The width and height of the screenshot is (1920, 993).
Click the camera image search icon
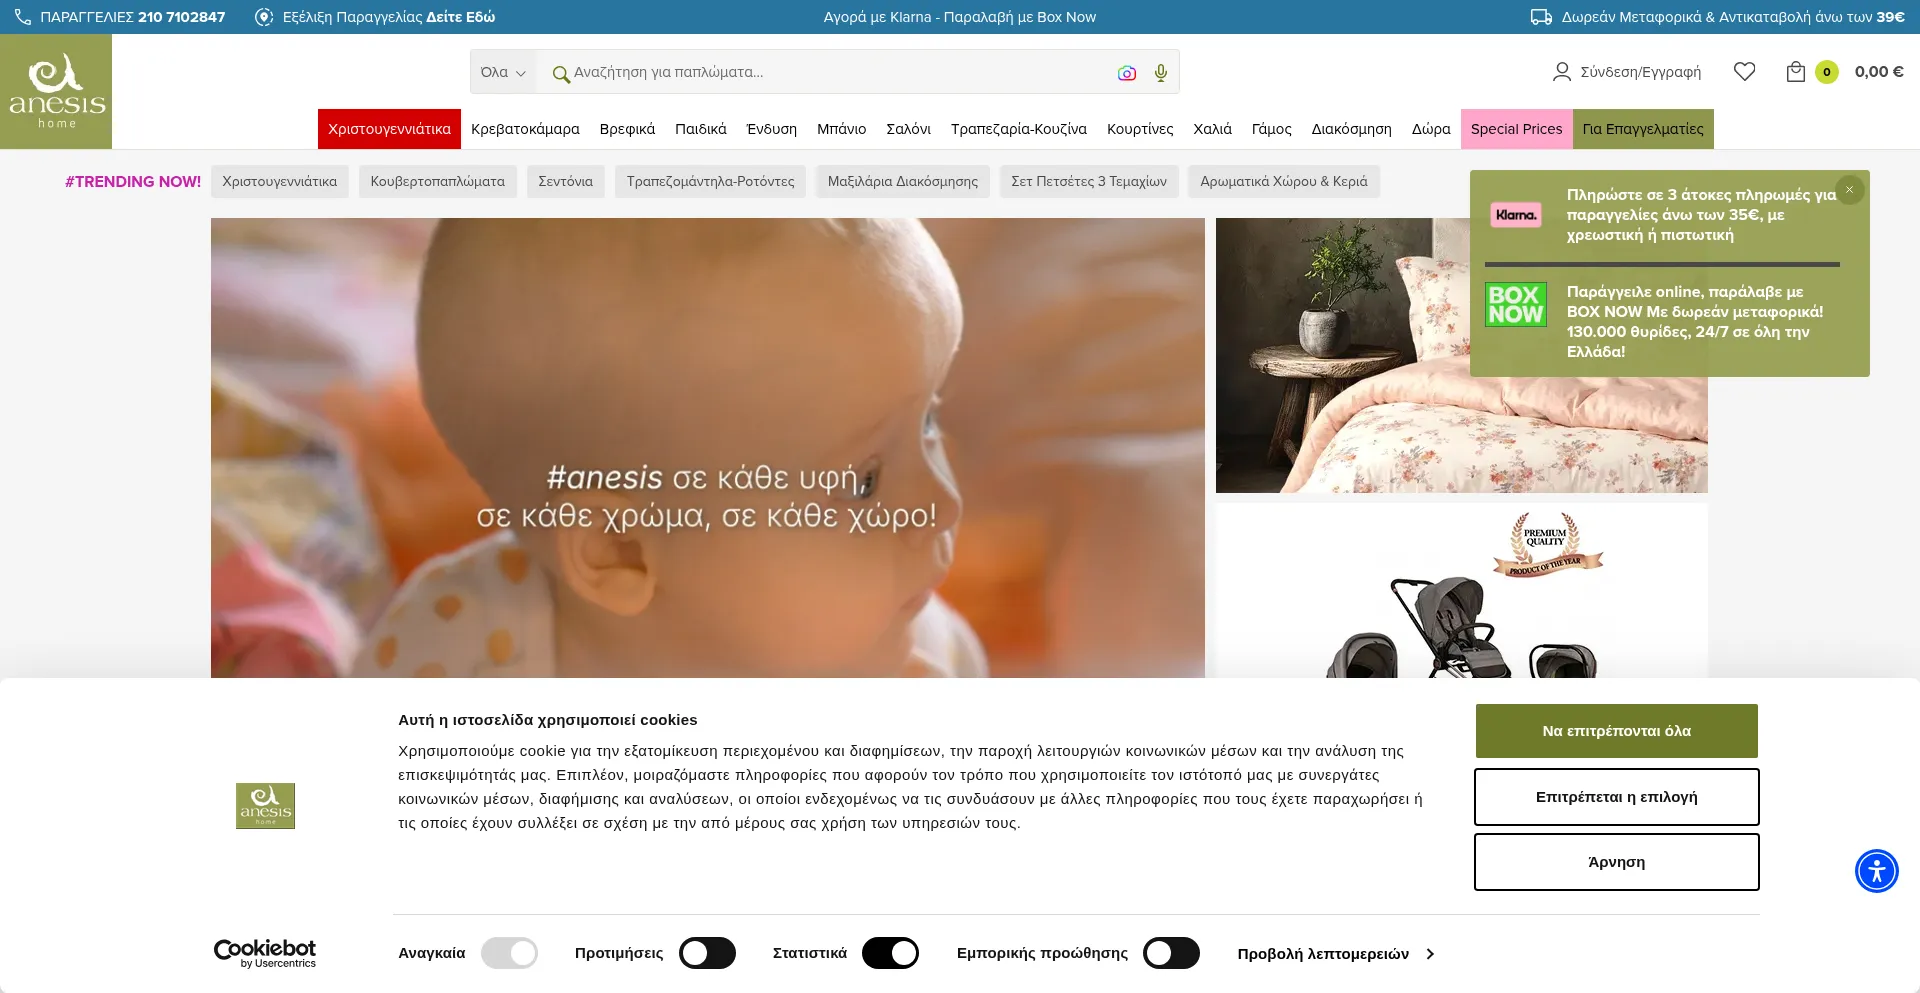click(x=1127, y=73)
